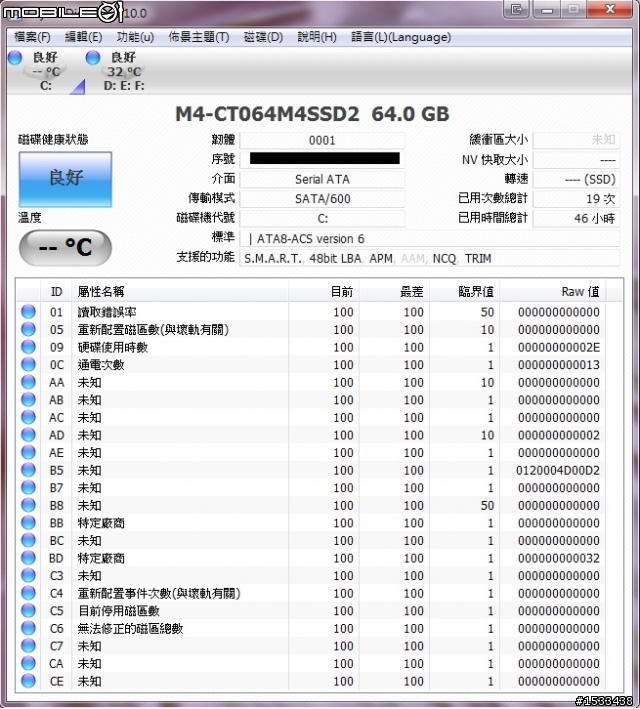
Task: Click status orb for attribute 09
Action: (28, 347)
